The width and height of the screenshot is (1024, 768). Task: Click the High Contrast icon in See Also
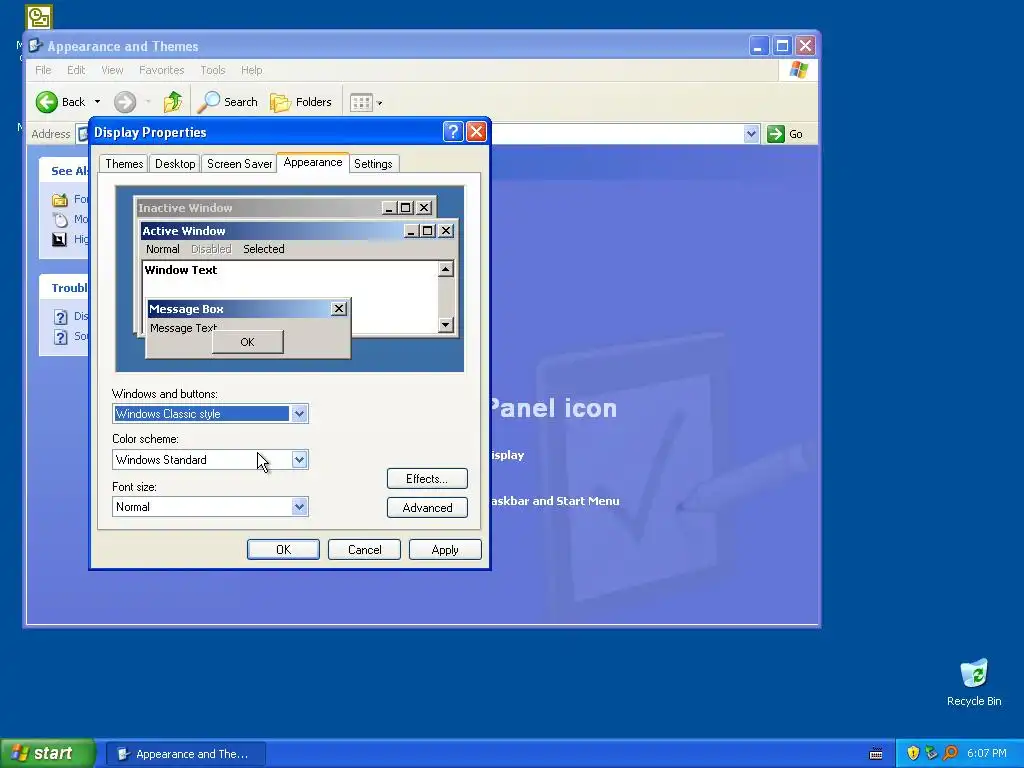[59, 240]
